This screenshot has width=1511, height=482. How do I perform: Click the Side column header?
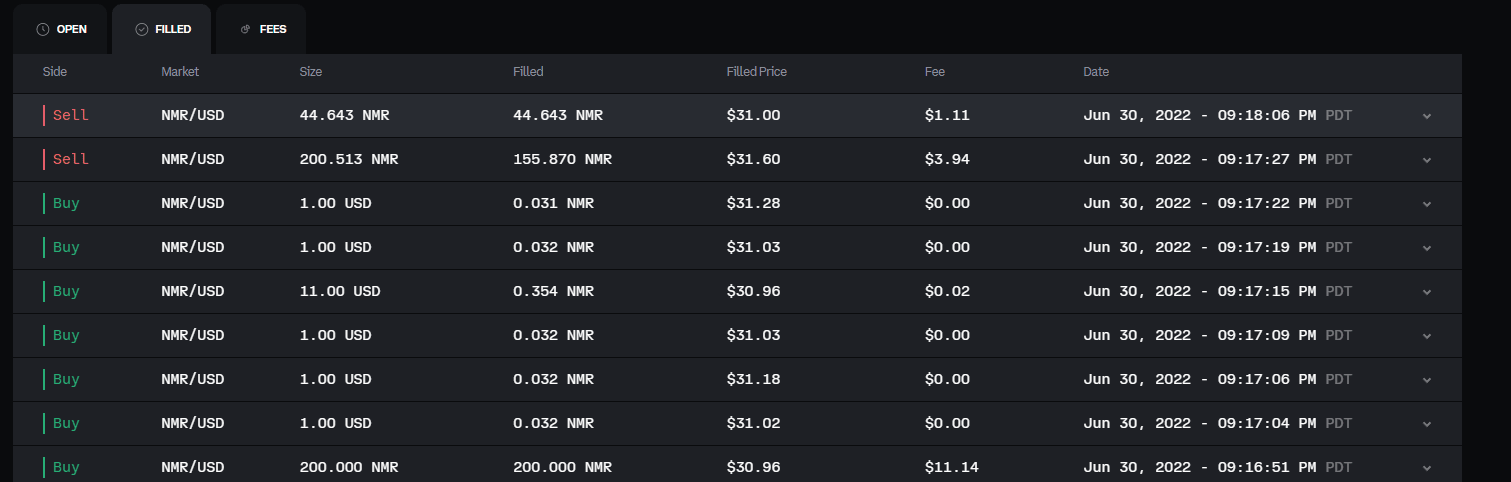pos(55,72)
